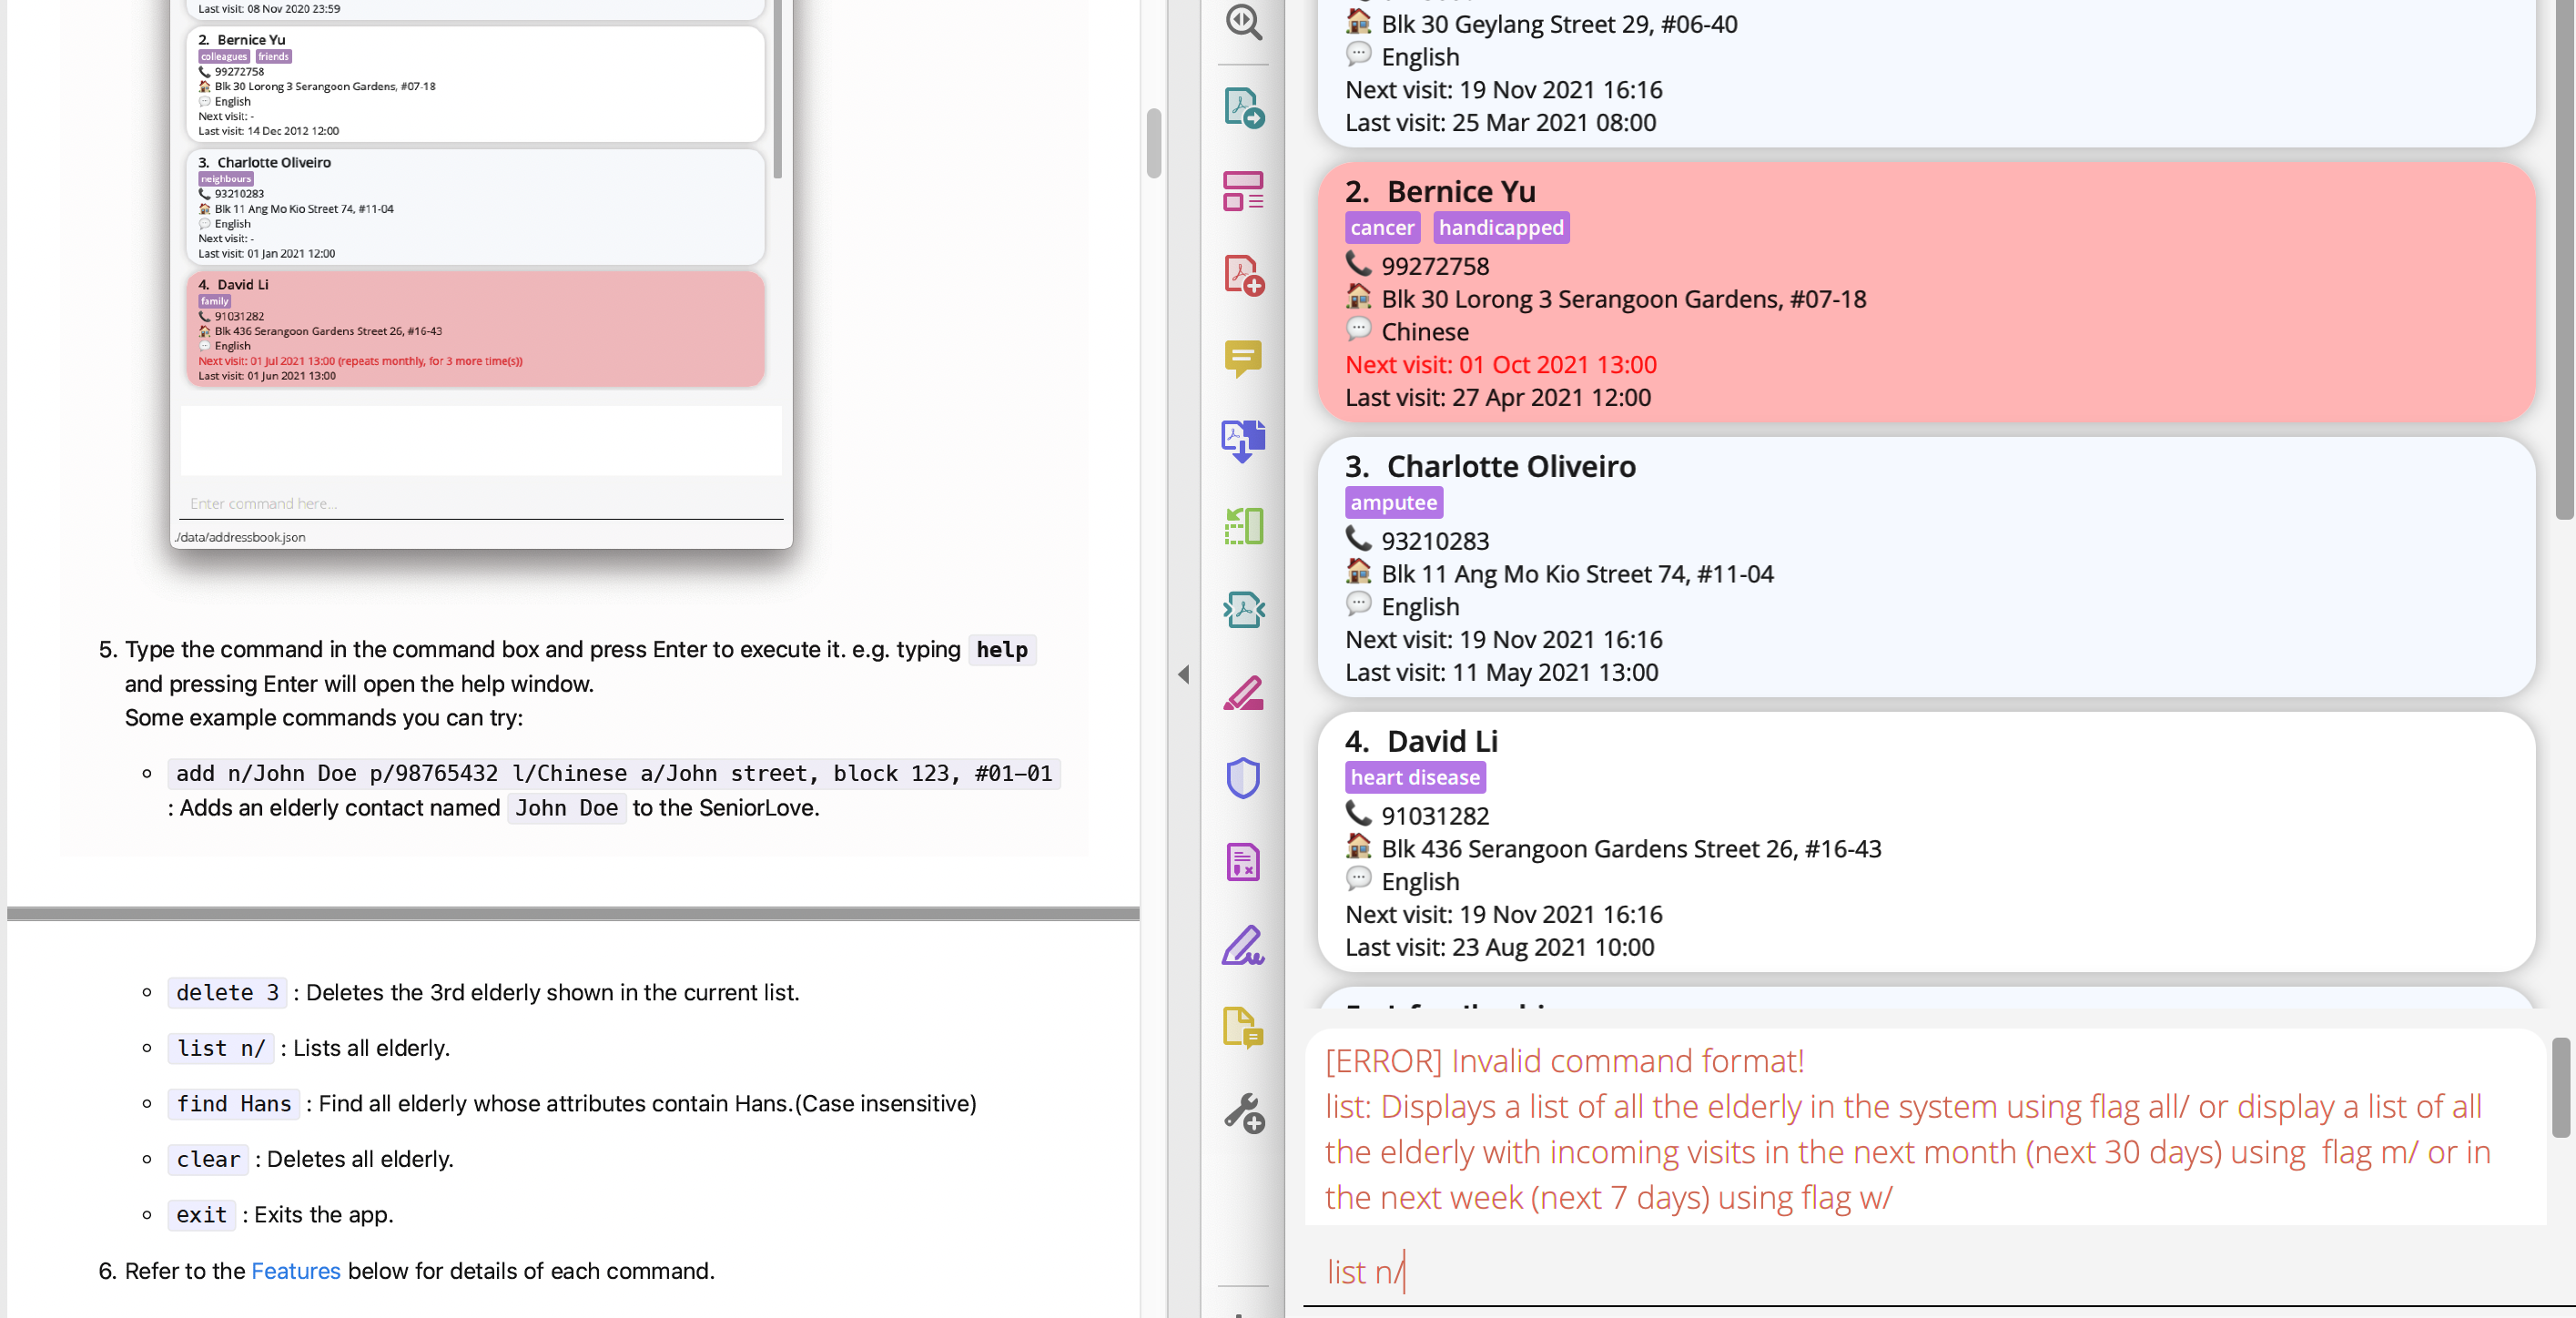The width and height of the screenshot is (2576, 1318).
Task: Open the green Organize Pages tool
Action: (1243, 525)
